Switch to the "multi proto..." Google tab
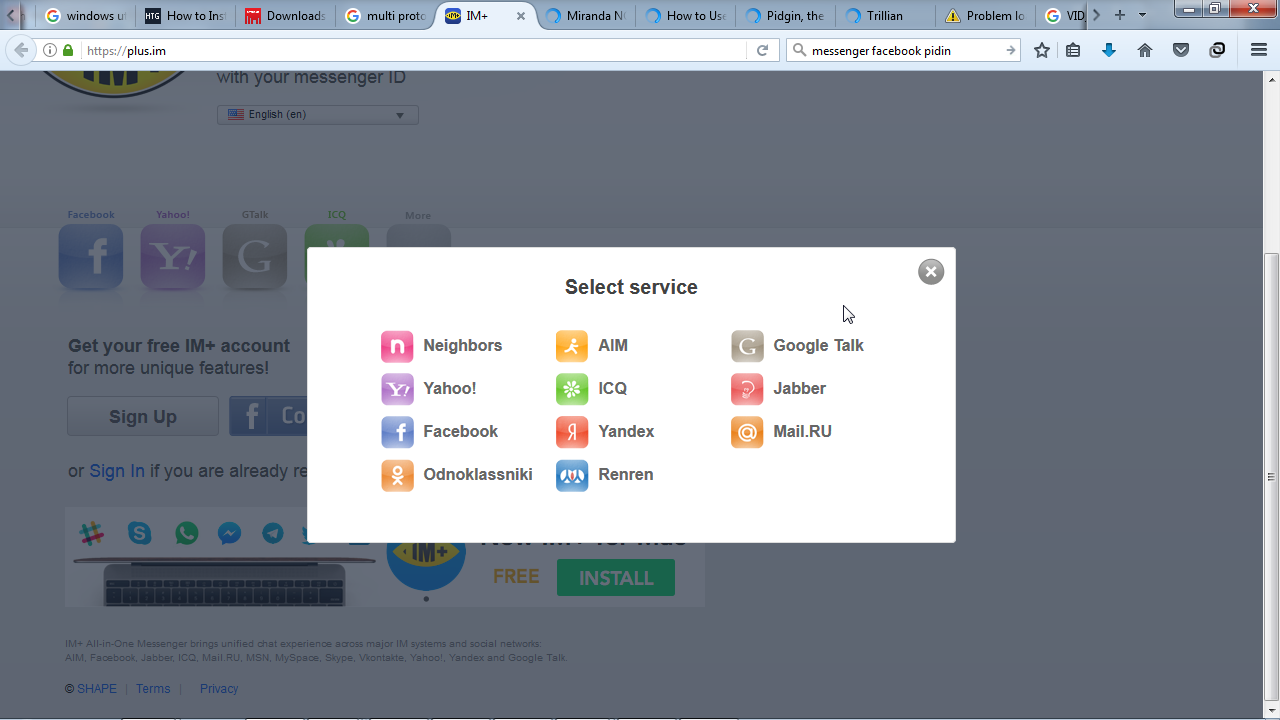Screen dimensions: 1280x720 coord(385,16)
